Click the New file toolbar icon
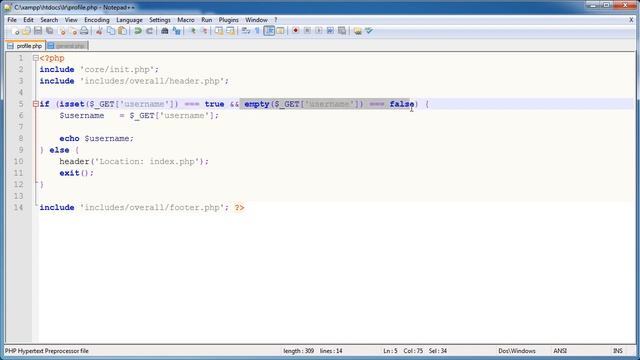Screen dimensions: 640x360 15,31
